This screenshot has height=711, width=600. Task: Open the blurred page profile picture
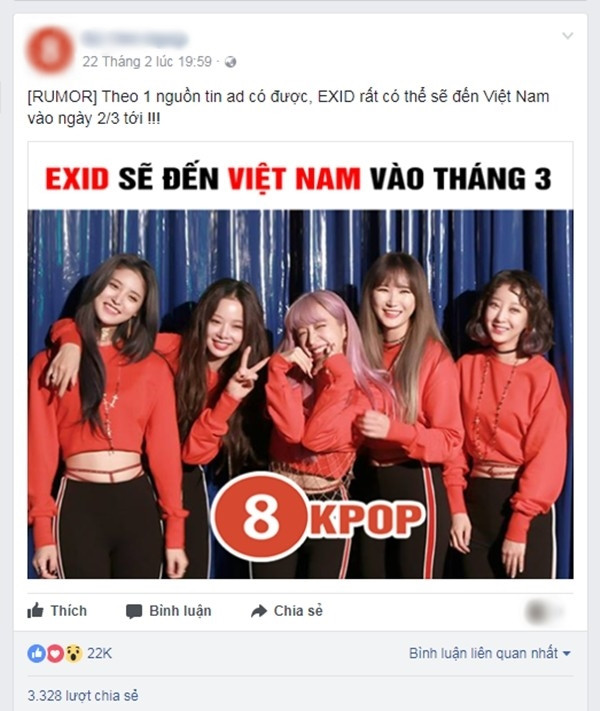click(49, 50)
